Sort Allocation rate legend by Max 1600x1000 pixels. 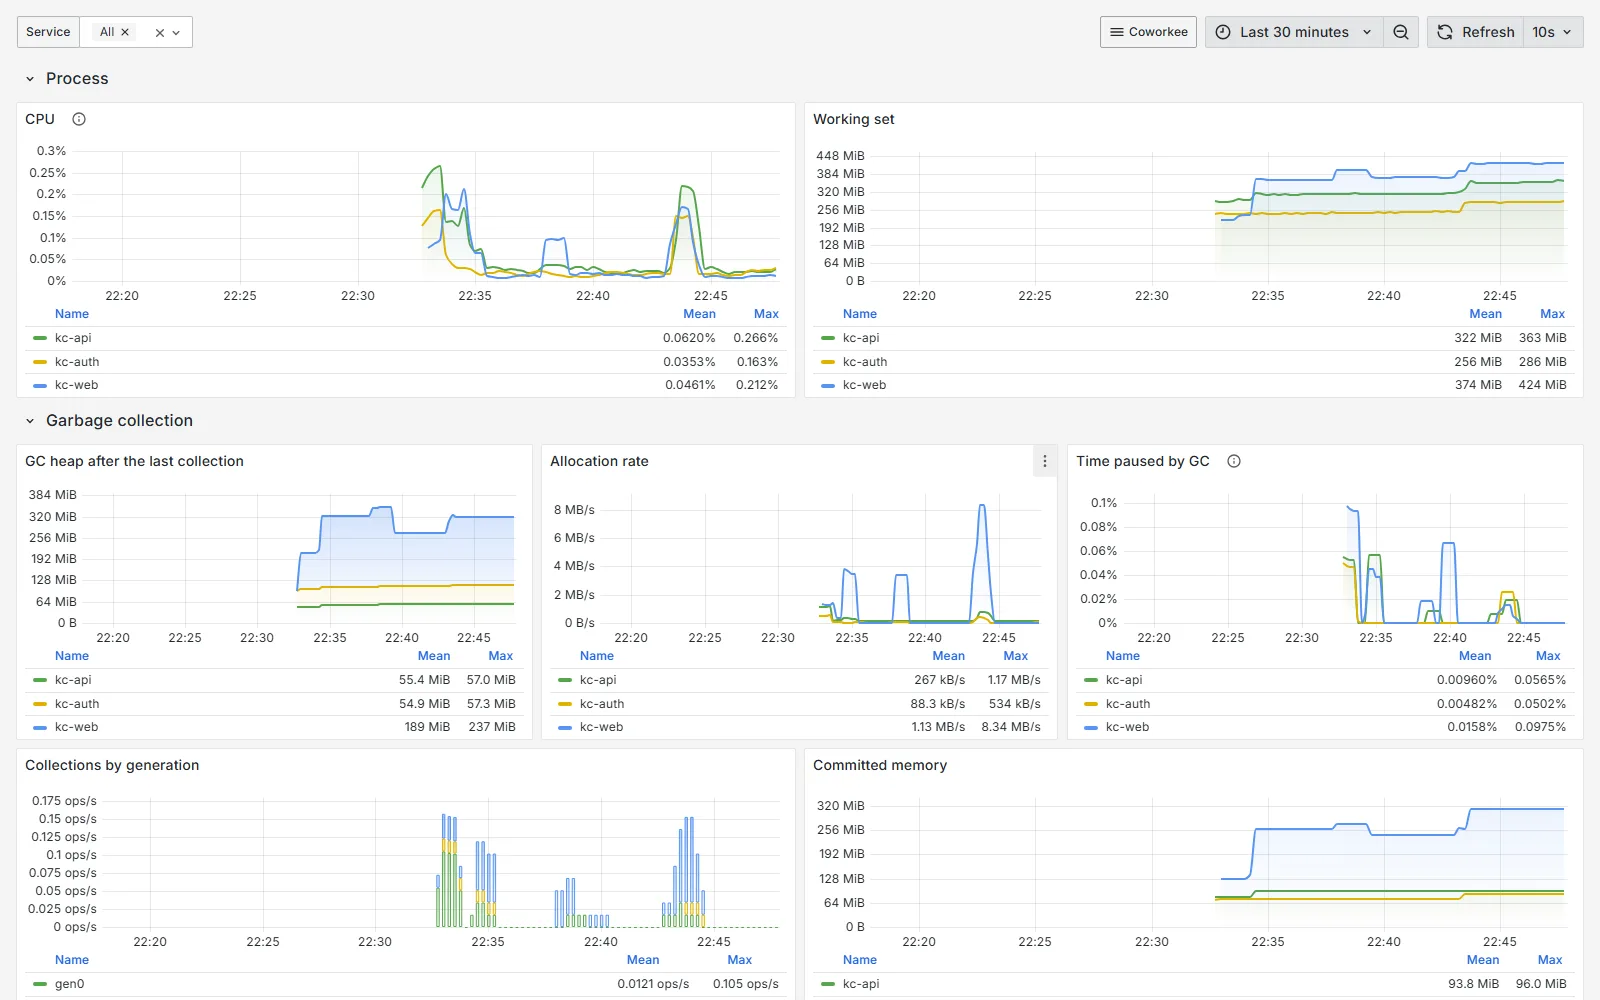[1016, 656]
